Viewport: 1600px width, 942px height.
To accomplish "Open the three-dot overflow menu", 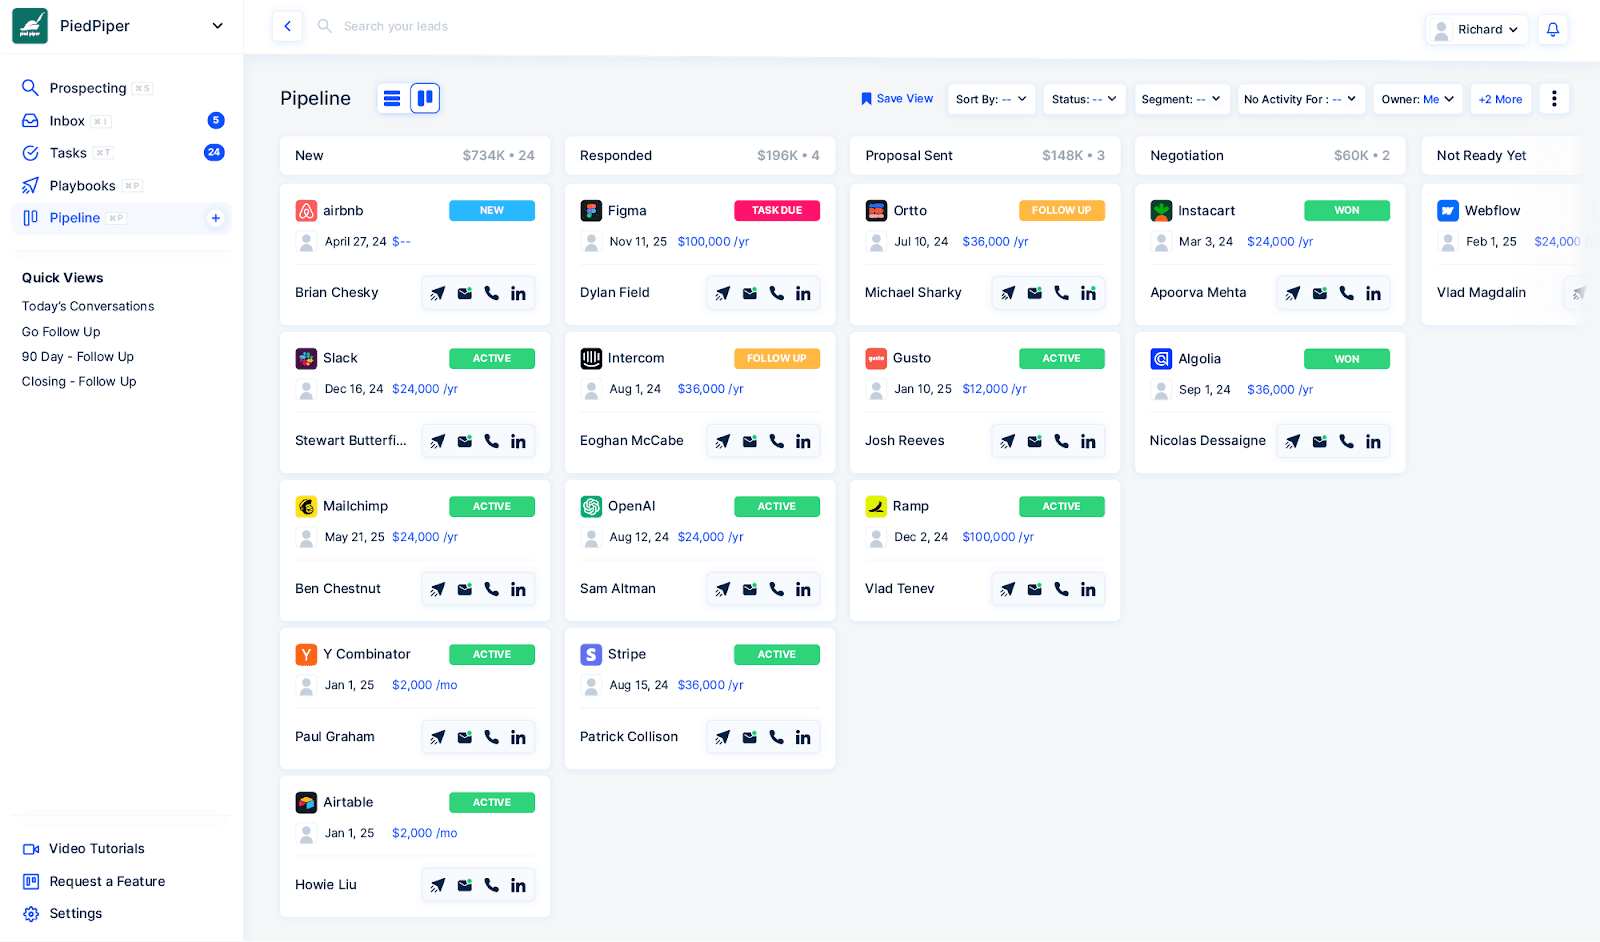I will tap(1554, 98).
